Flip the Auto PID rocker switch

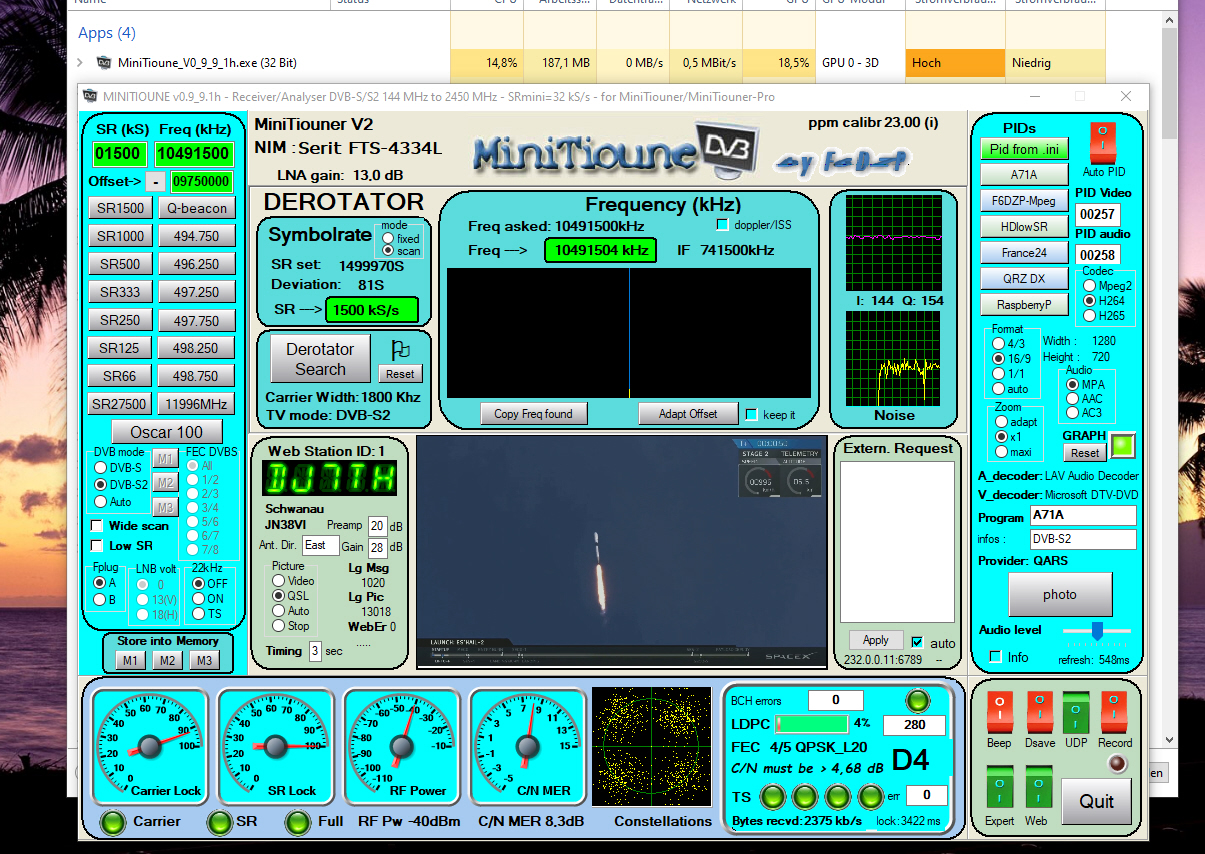pos(1102,144)
